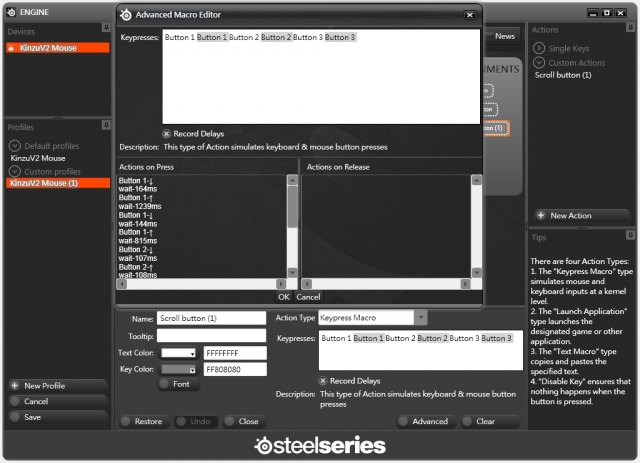Screen dimensions: 640x463
Task: Open the News tab
Action: [502, 36]
